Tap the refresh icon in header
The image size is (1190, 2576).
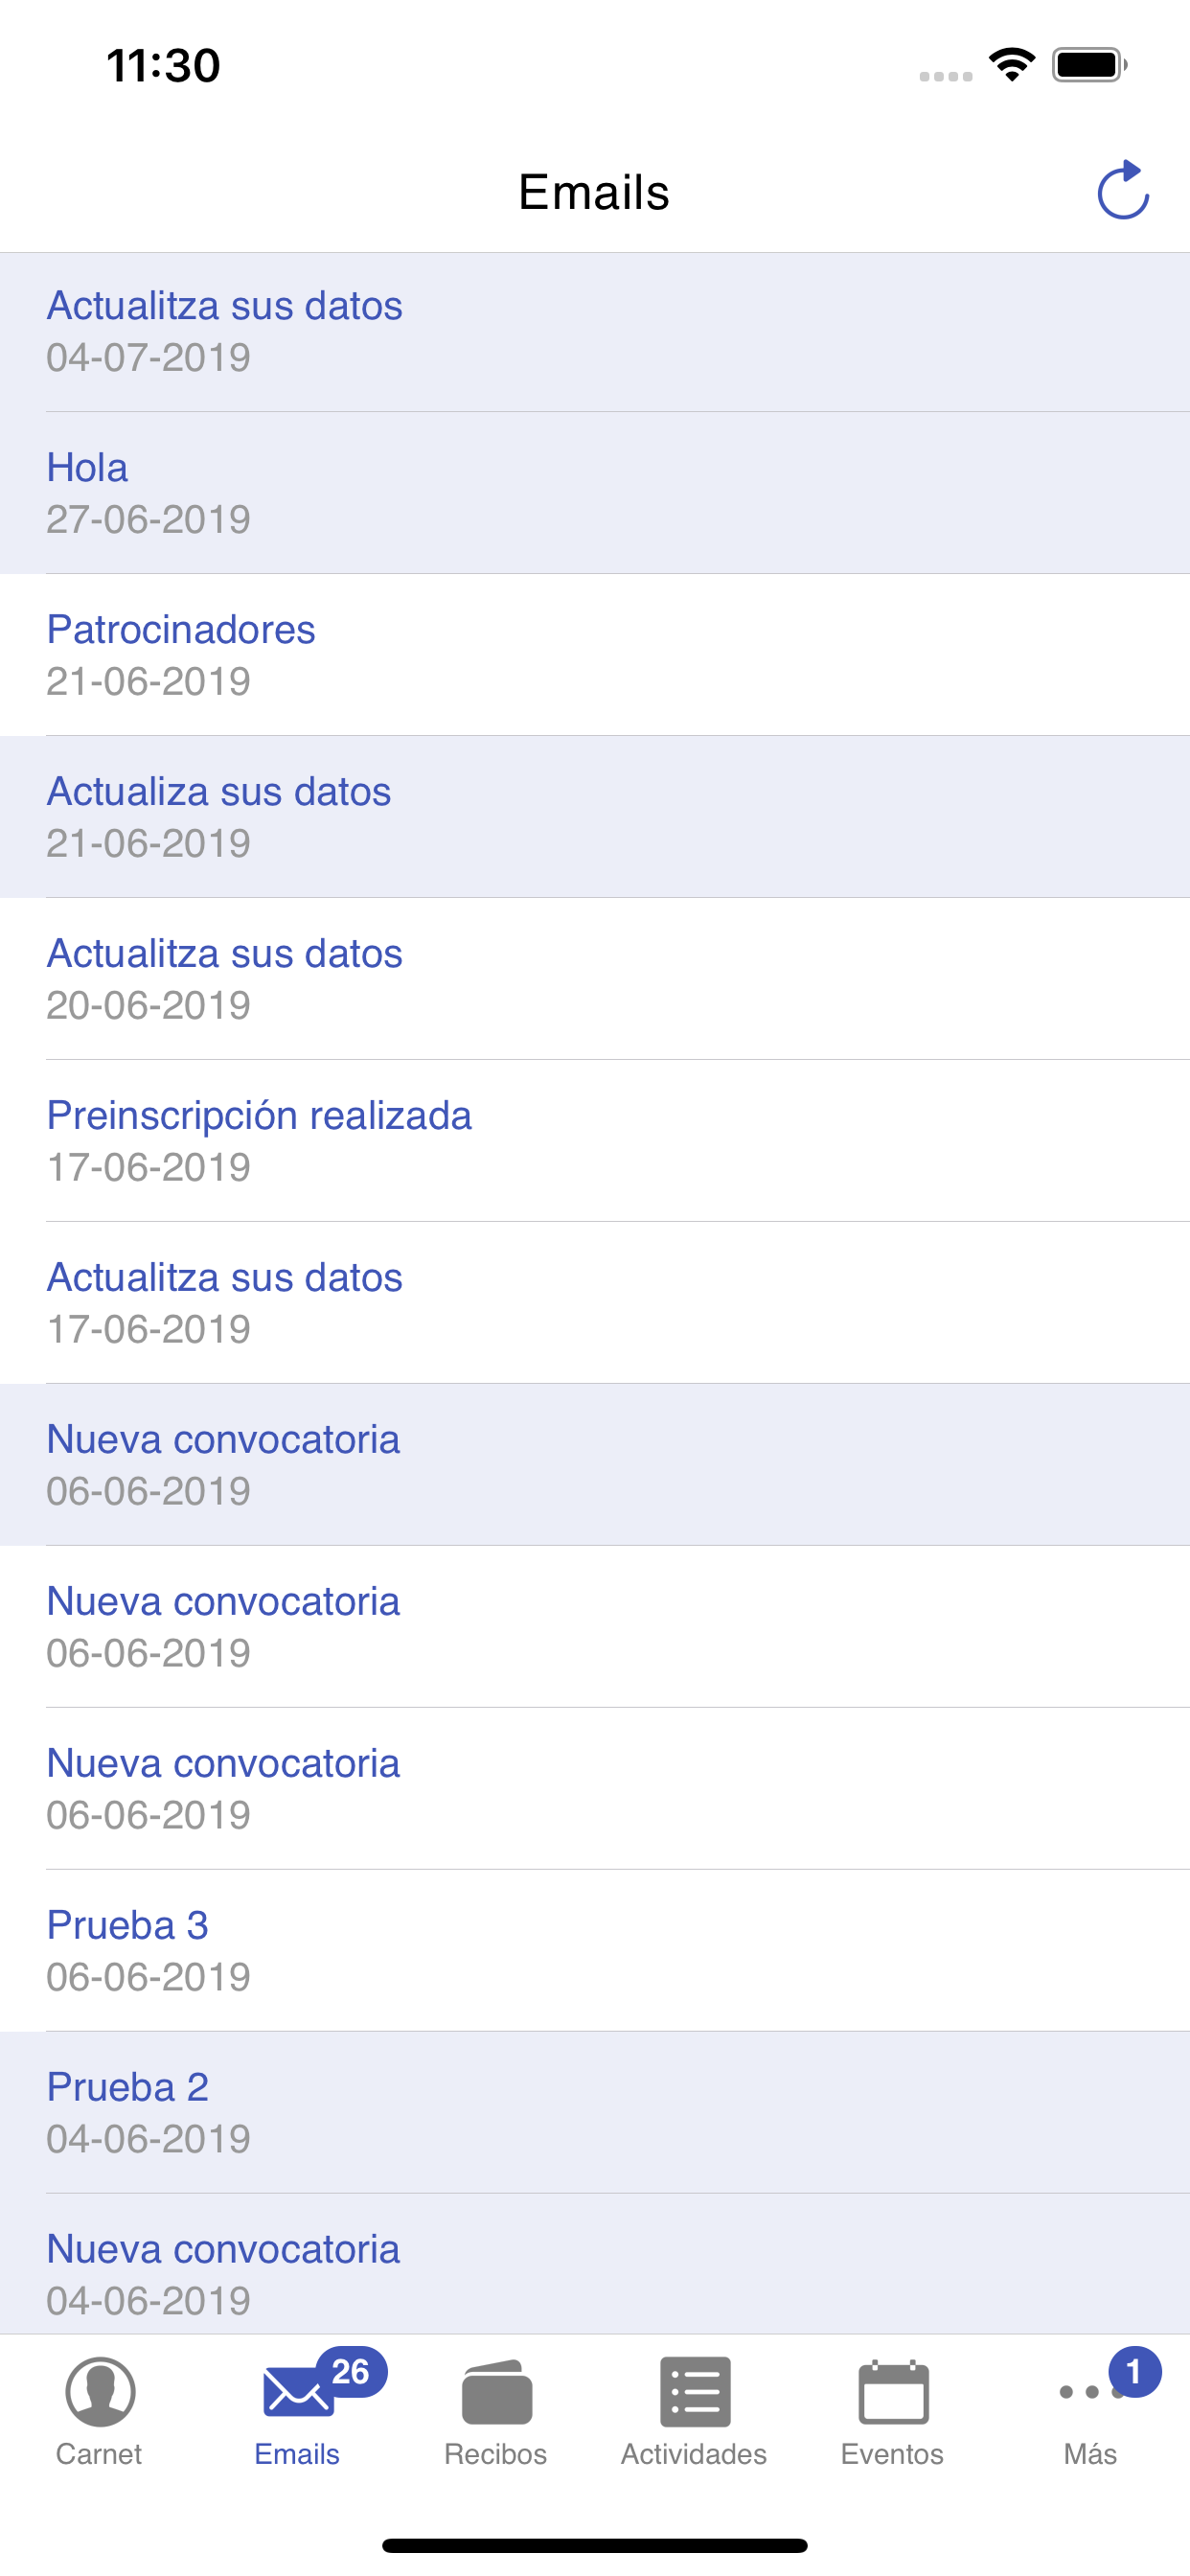coord(1122,190)
